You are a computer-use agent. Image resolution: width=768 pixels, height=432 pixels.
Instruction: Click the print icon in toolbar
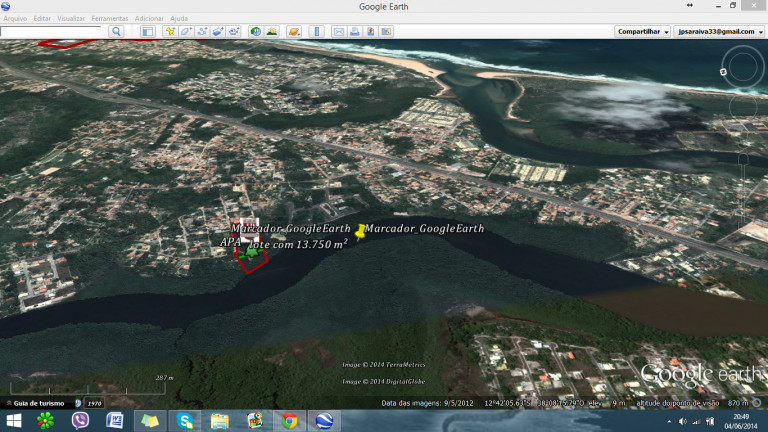[x=355, y=31]
